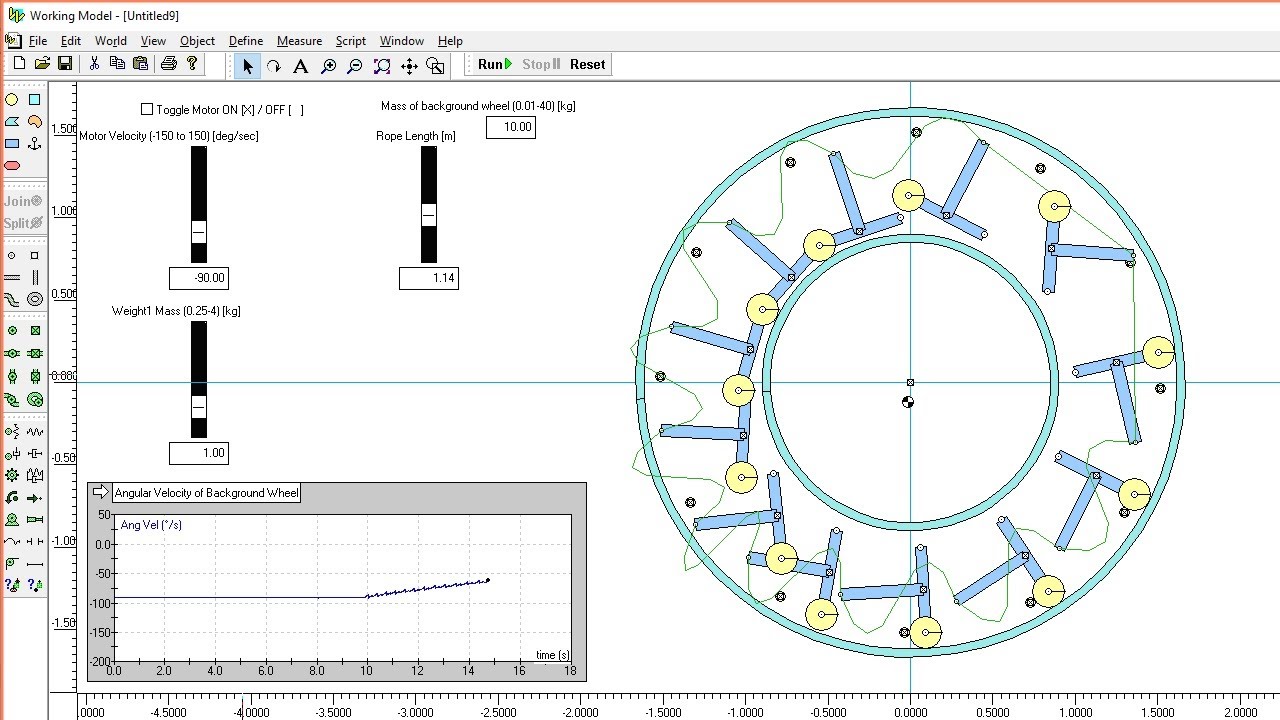The width and height of the screenshot is (1280, 720).
Task: Select the Motor gear tool
Action: pyautogui.click(x=12, y=475)
